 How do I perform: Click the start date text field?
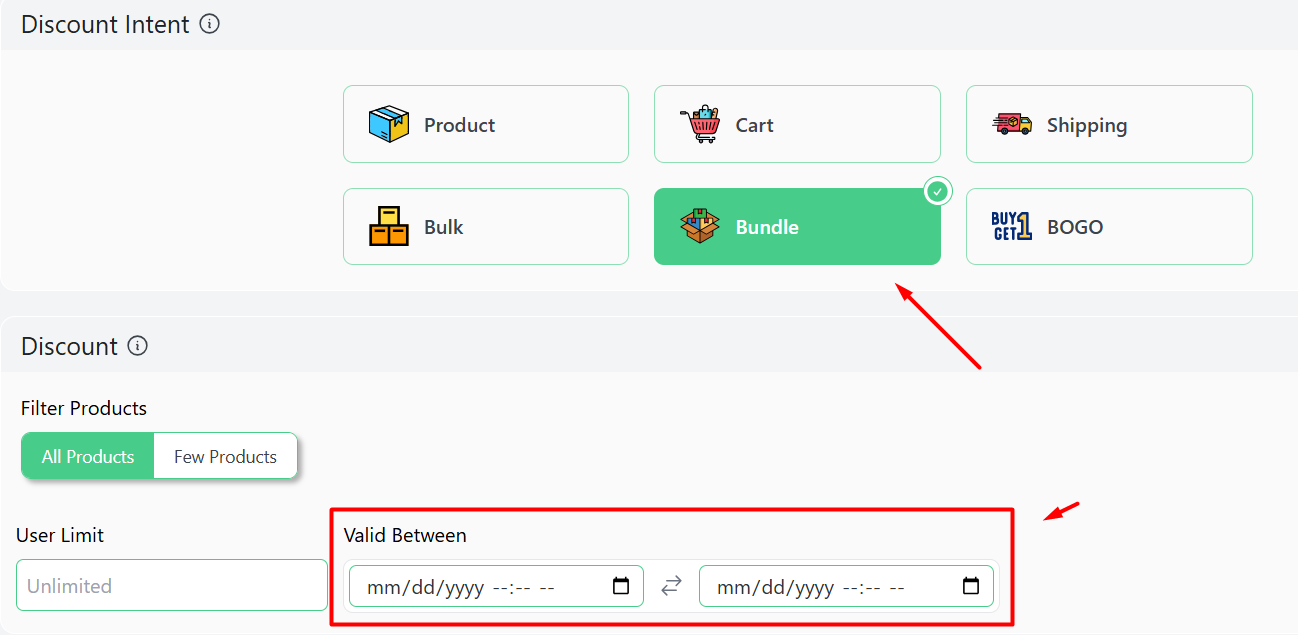click(x=496, y=586)
